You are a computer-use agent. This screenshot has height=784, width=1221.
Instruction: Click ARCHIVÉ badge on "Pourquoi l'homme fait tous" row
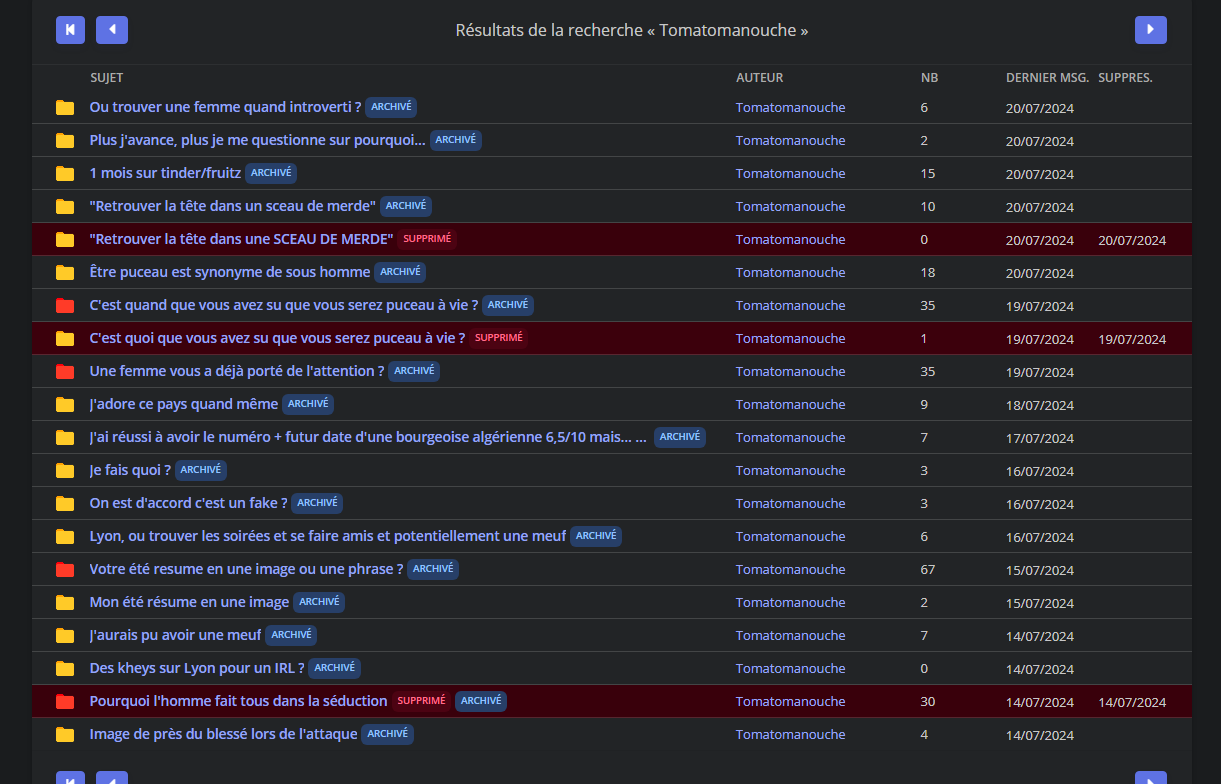tap(481, 701)
